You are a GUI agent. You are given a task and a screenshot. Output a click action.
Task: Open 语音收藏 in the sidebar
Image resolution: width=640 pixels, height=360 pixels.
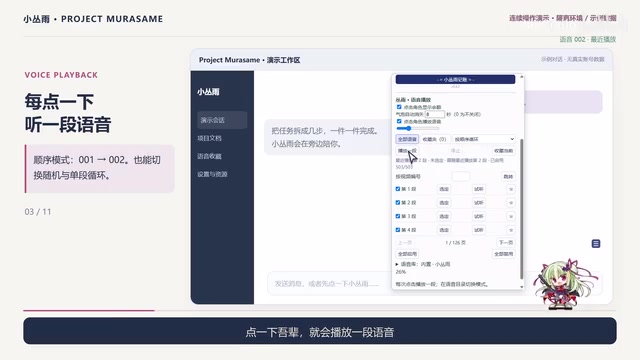(209, 156)
